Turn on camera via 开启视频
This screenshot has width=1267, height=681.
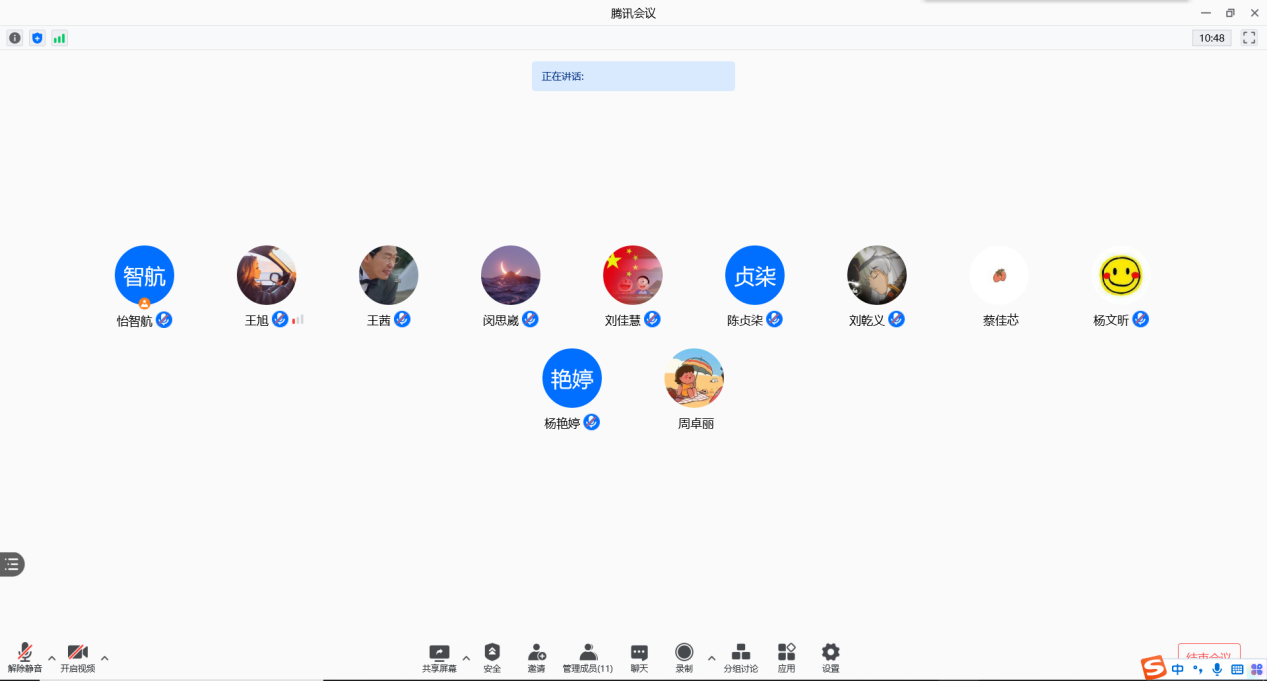coord(78,657)
